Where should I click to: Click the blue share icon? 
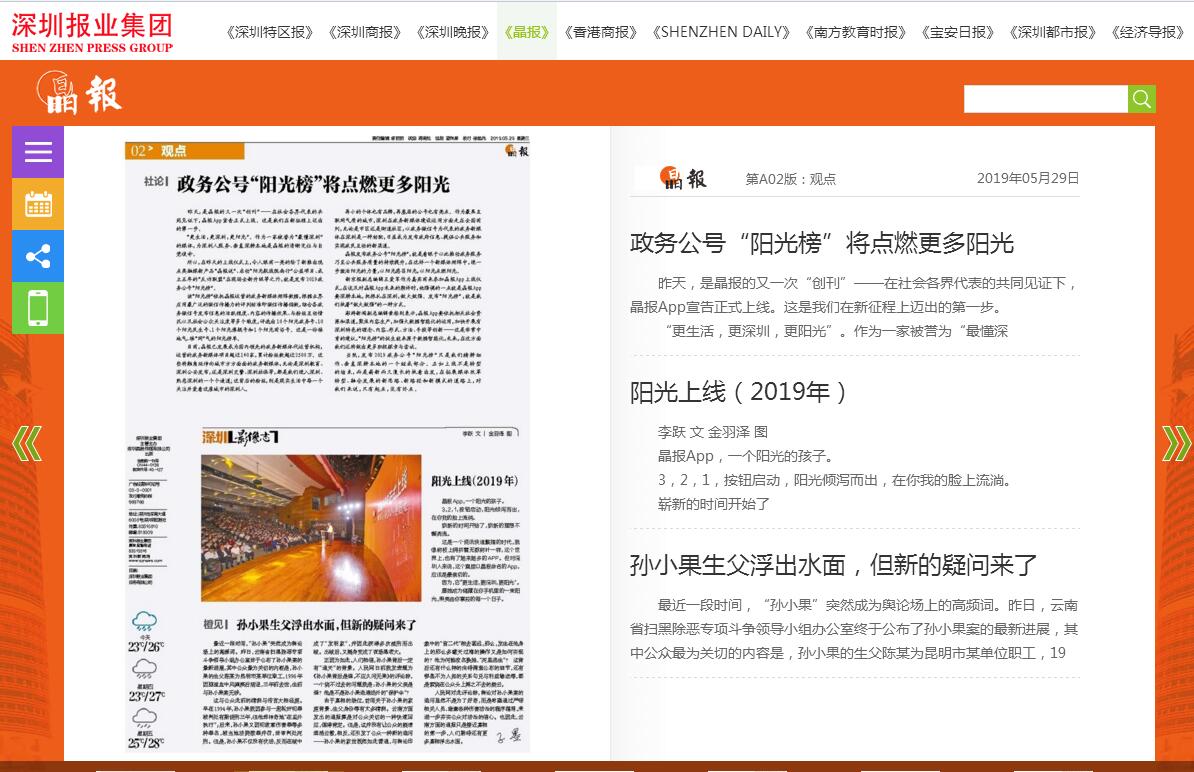coord(38,257)
